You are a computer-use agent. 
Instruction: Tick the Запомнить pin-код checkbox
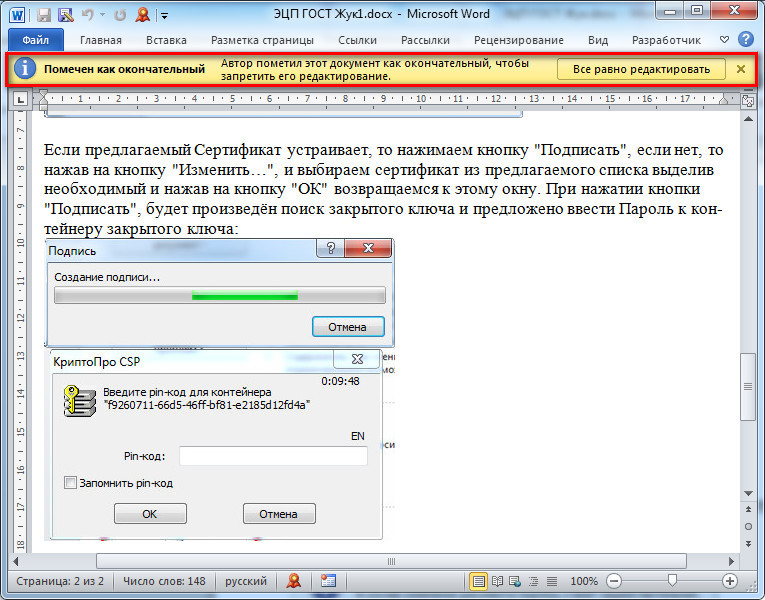70,483
